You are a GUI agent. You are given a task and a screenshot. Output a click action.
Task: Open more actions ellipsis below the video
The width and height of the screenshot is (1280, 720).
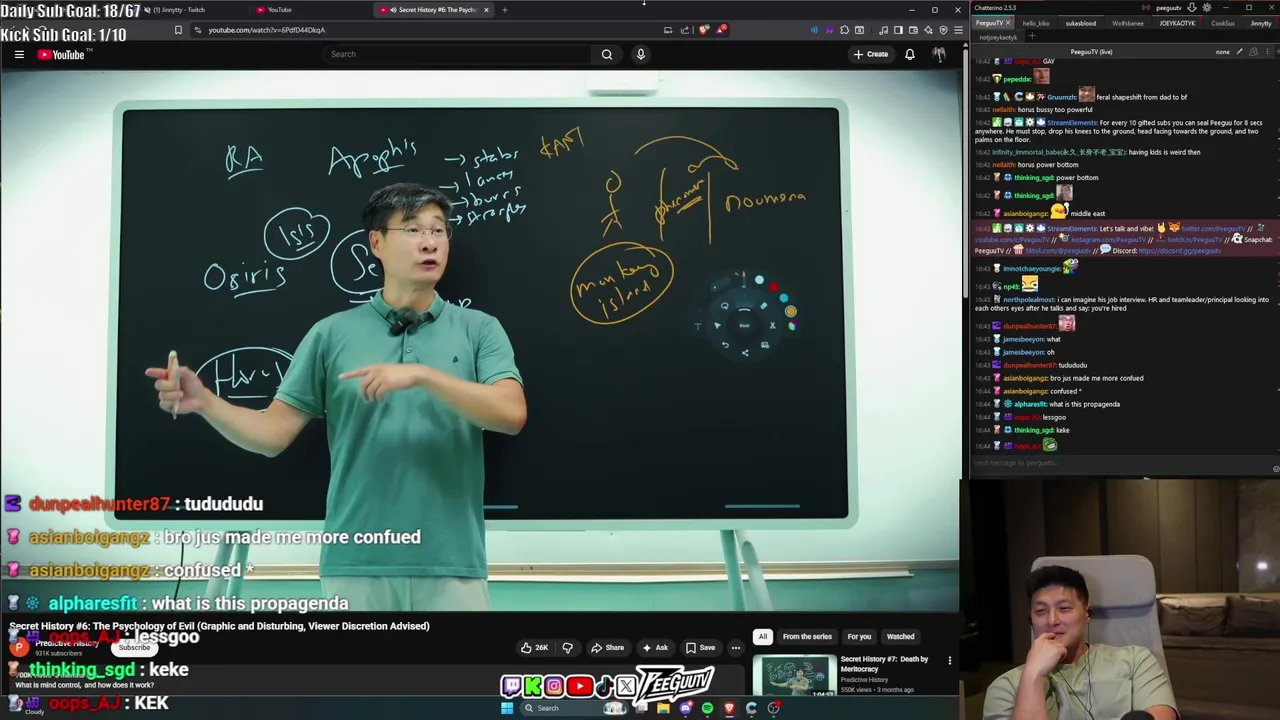pyautogui.click(x=735, y=647)
